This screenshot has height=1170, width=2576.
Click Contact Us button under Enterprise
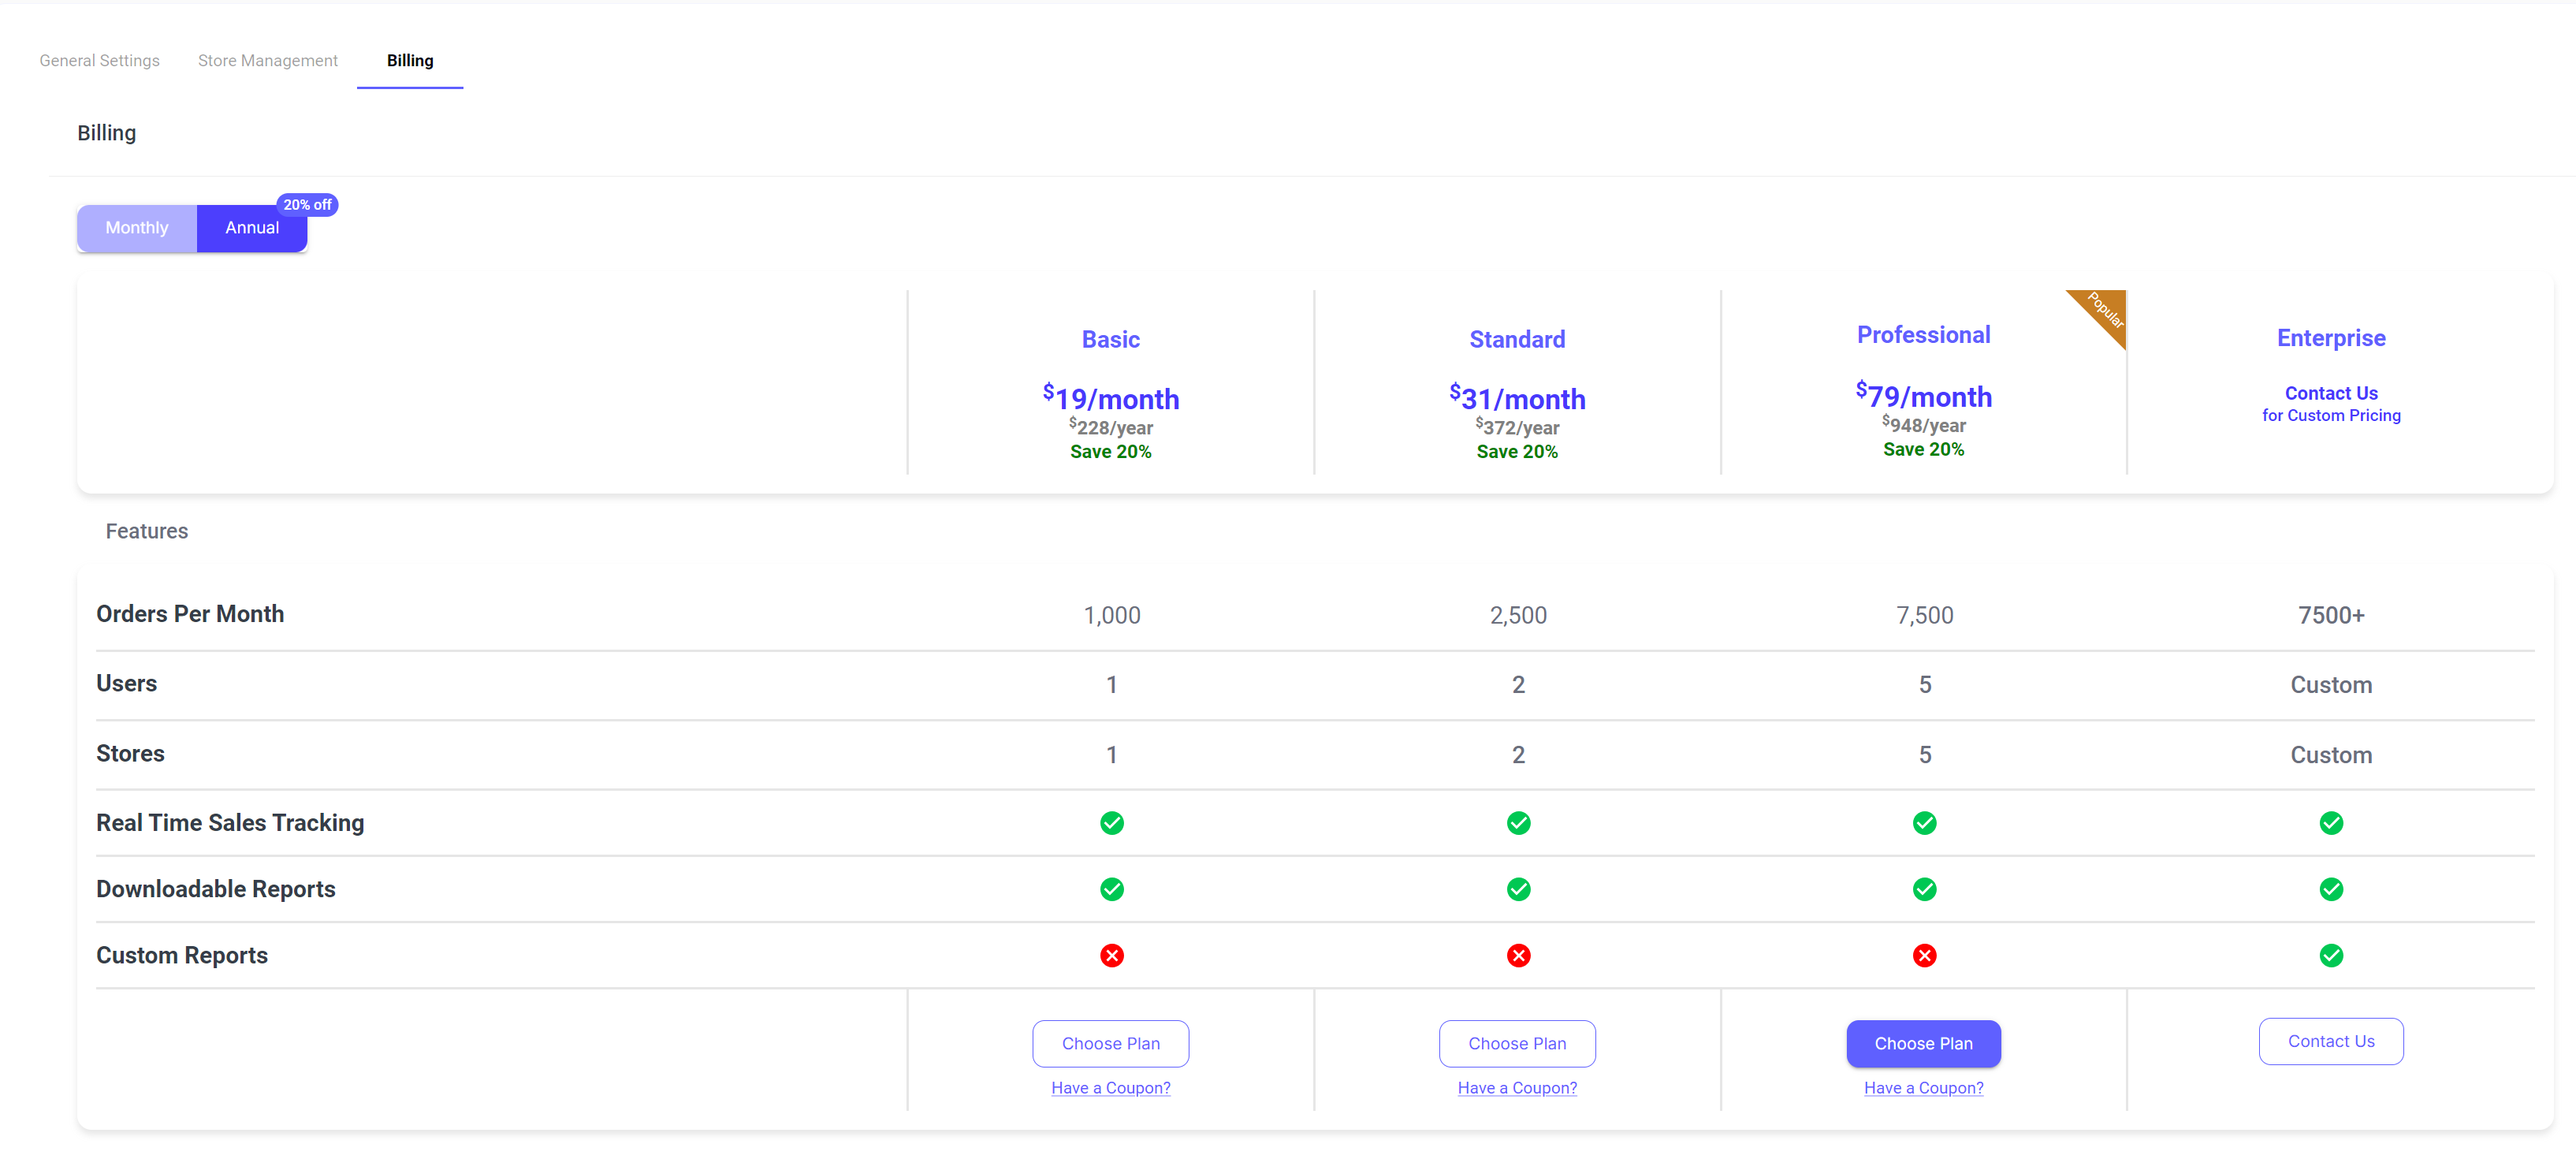(x=2330, y=1041)
